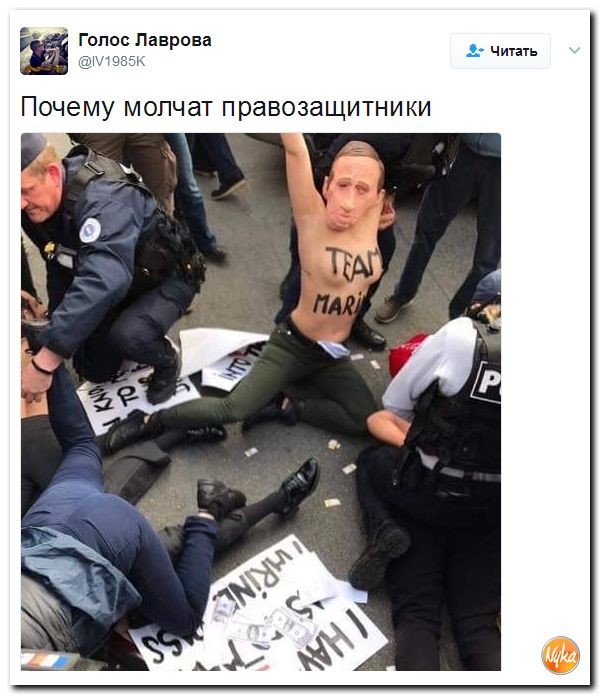Follow the account with Читать button

500,51
